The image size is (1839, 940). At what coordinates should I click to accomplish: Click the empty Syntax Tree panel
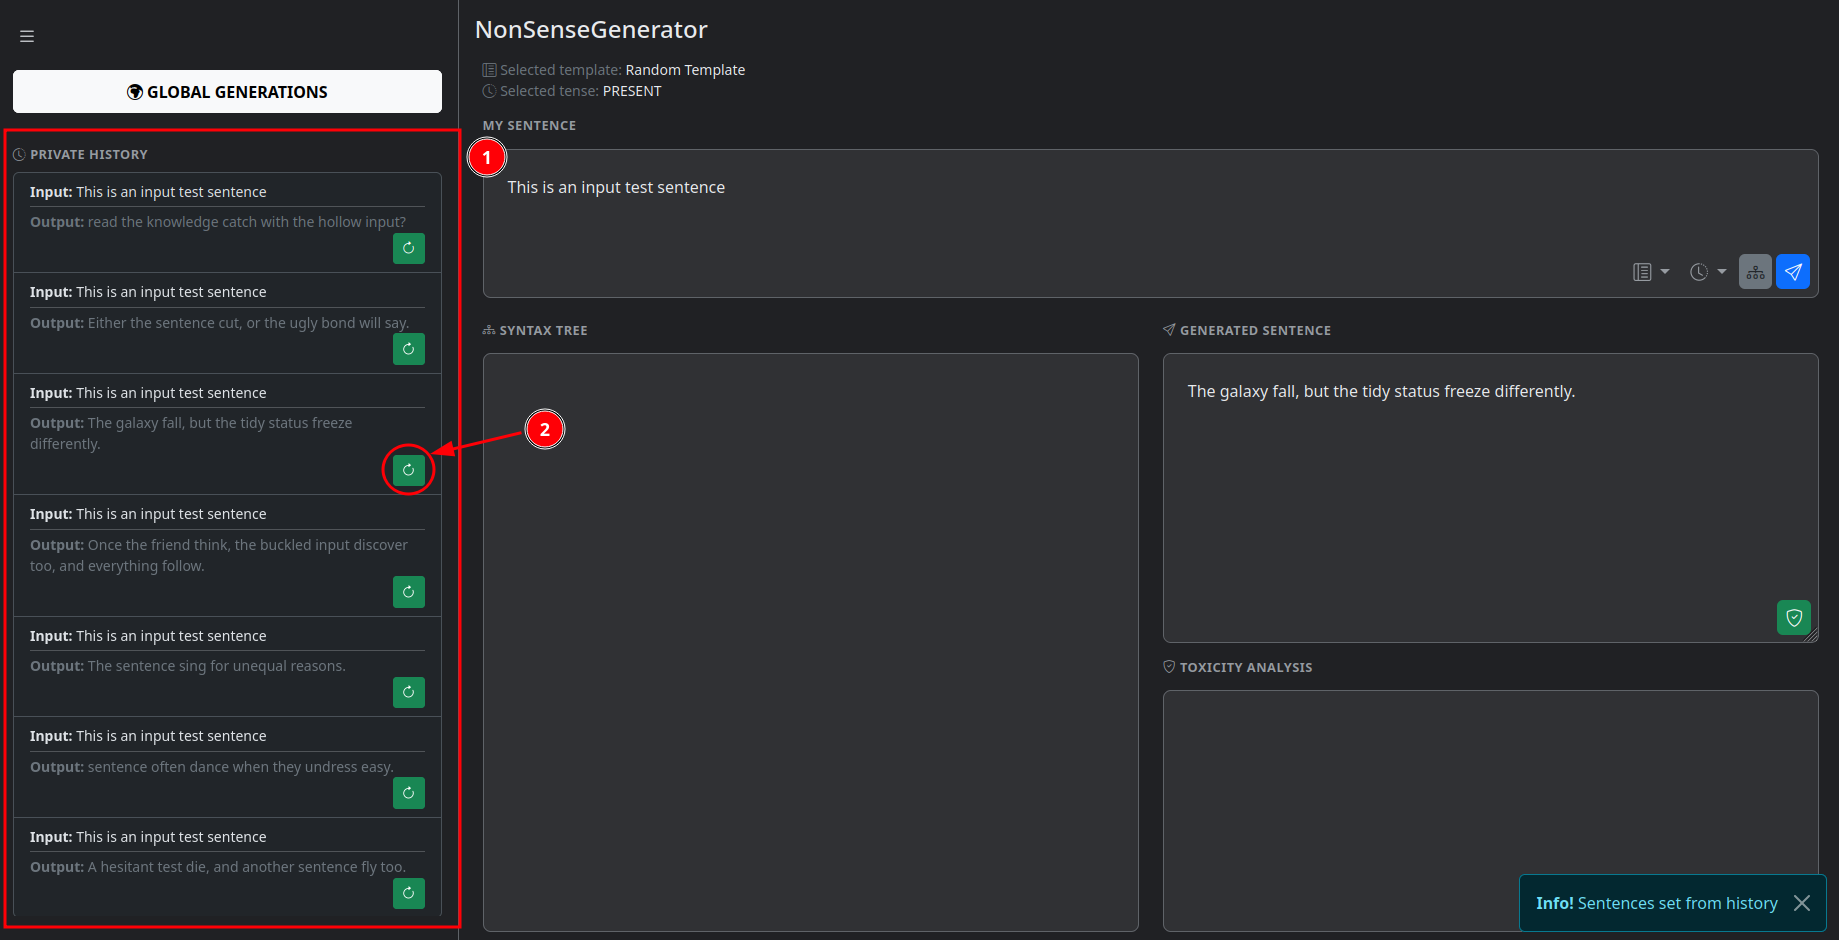(810, 640)
